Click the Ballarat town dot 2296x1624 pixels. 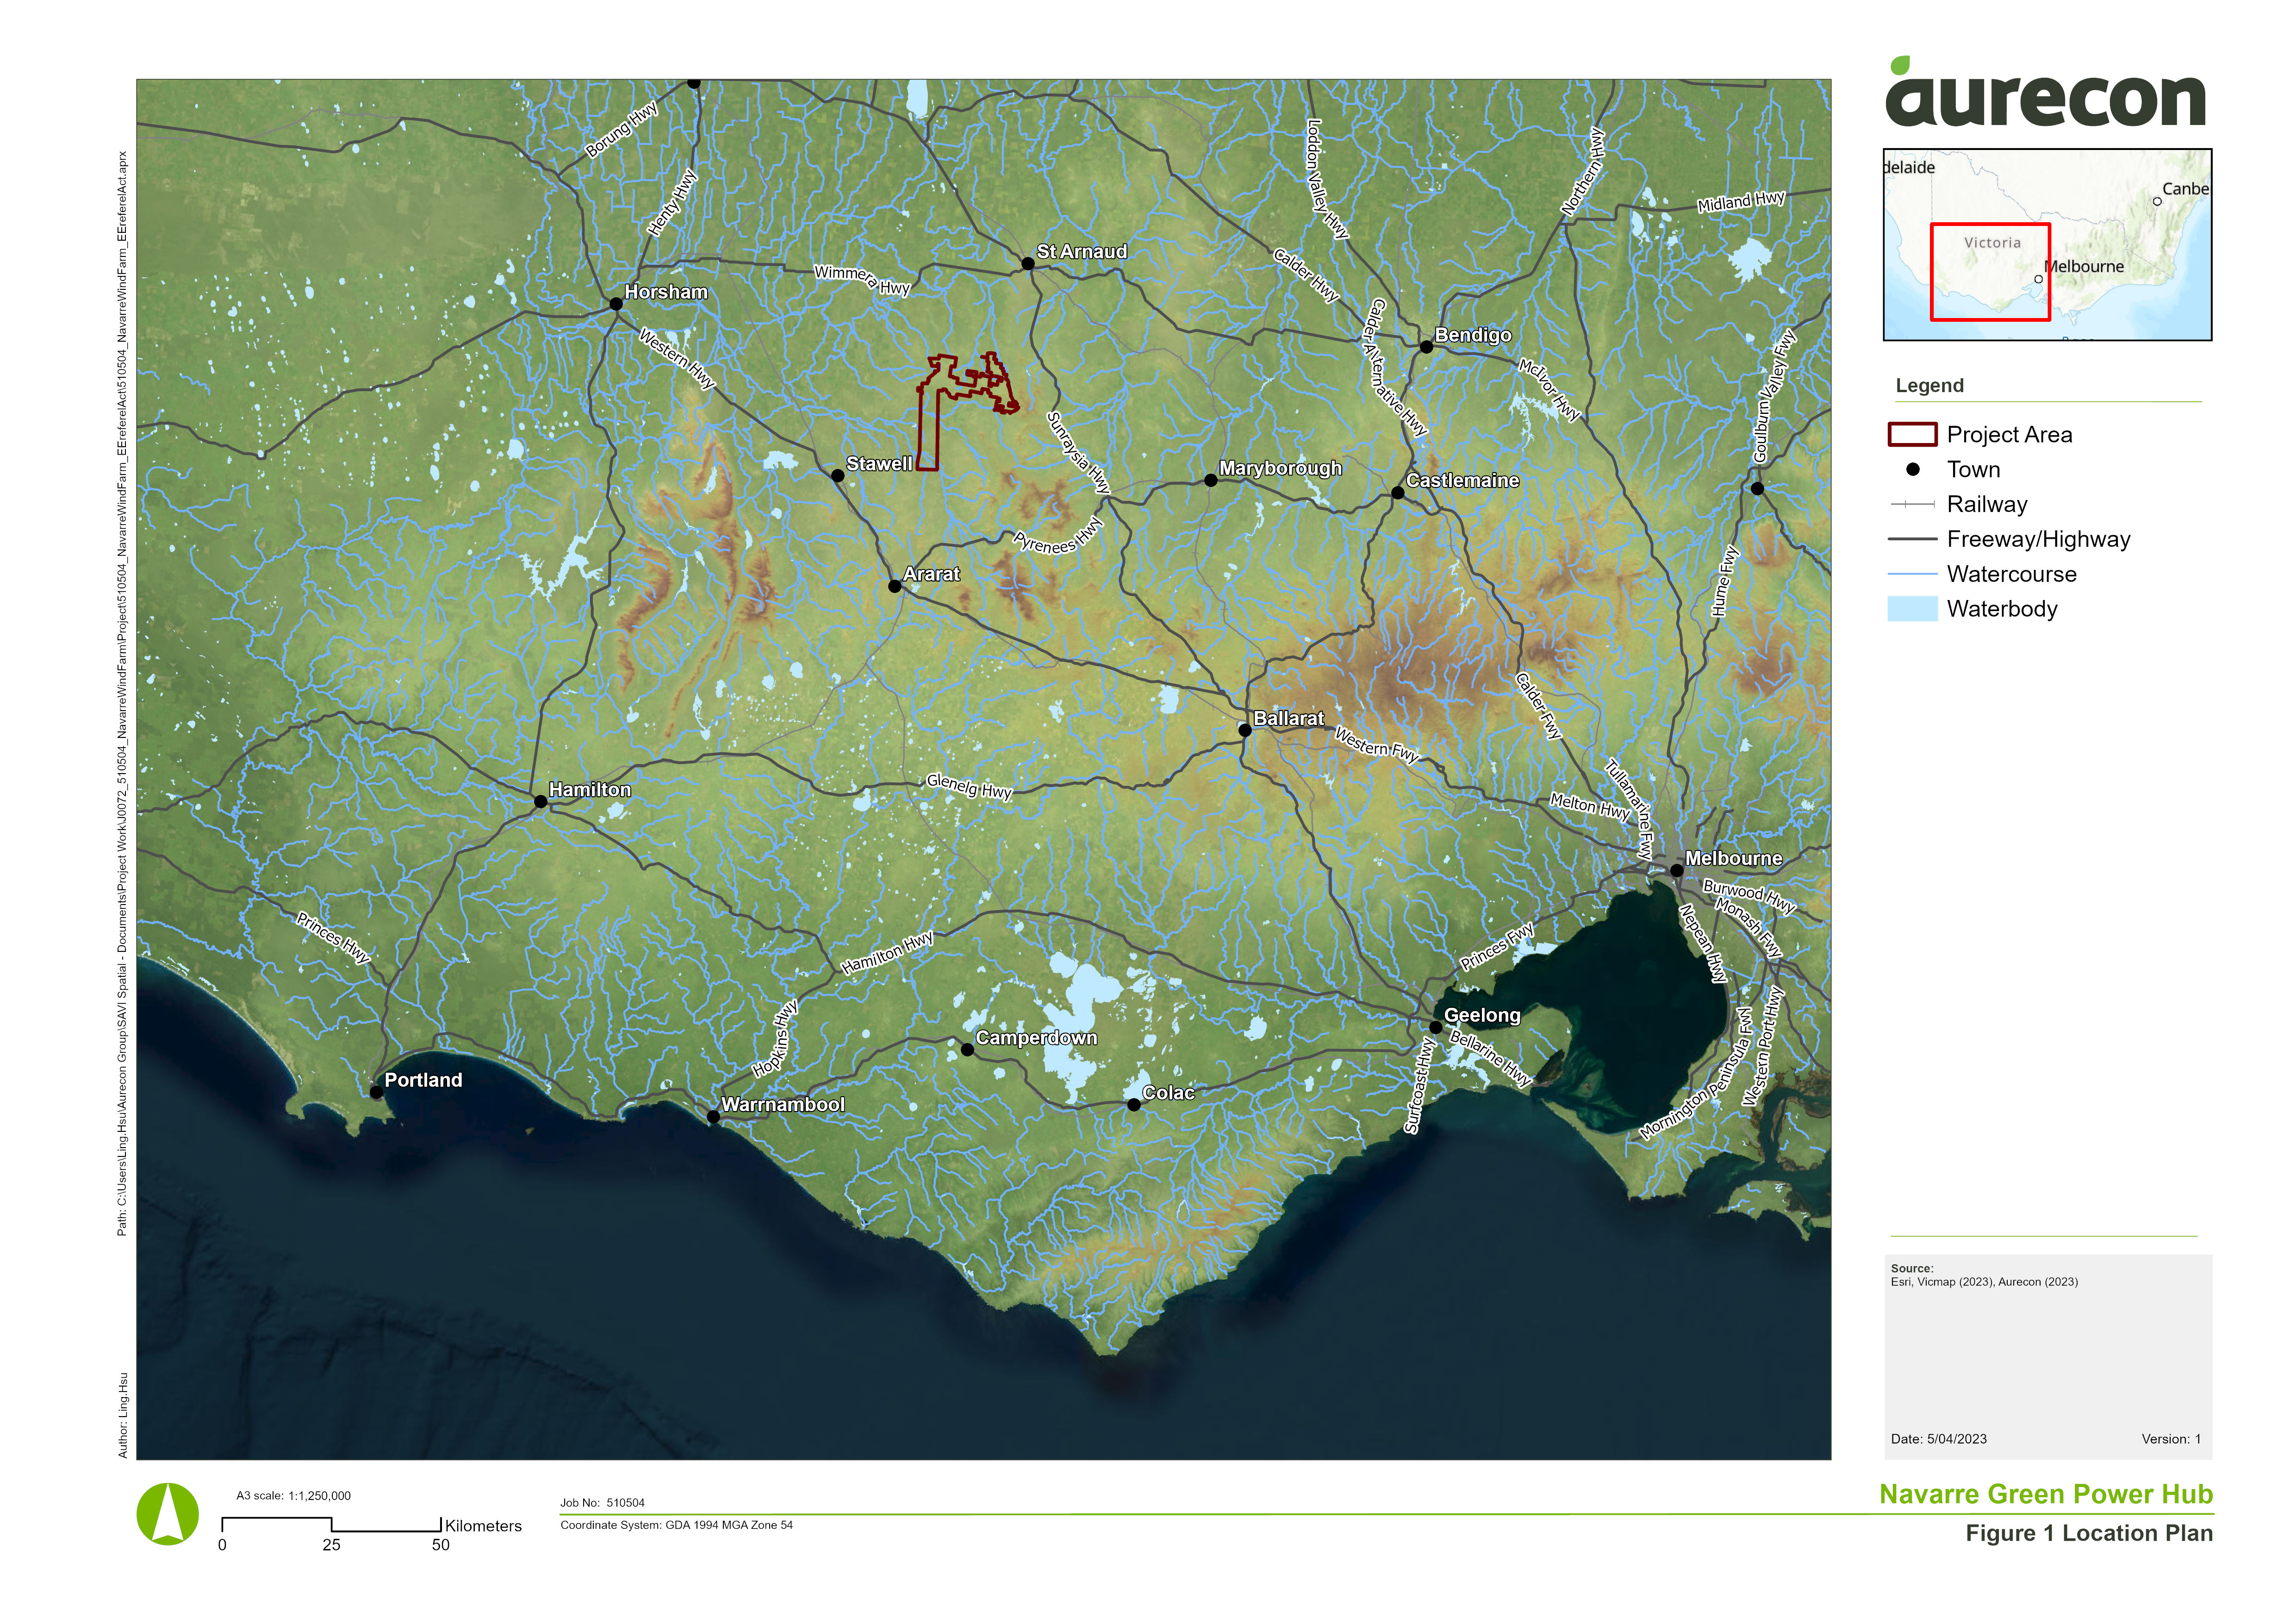pyautogui.click(x=1245, y=731)
